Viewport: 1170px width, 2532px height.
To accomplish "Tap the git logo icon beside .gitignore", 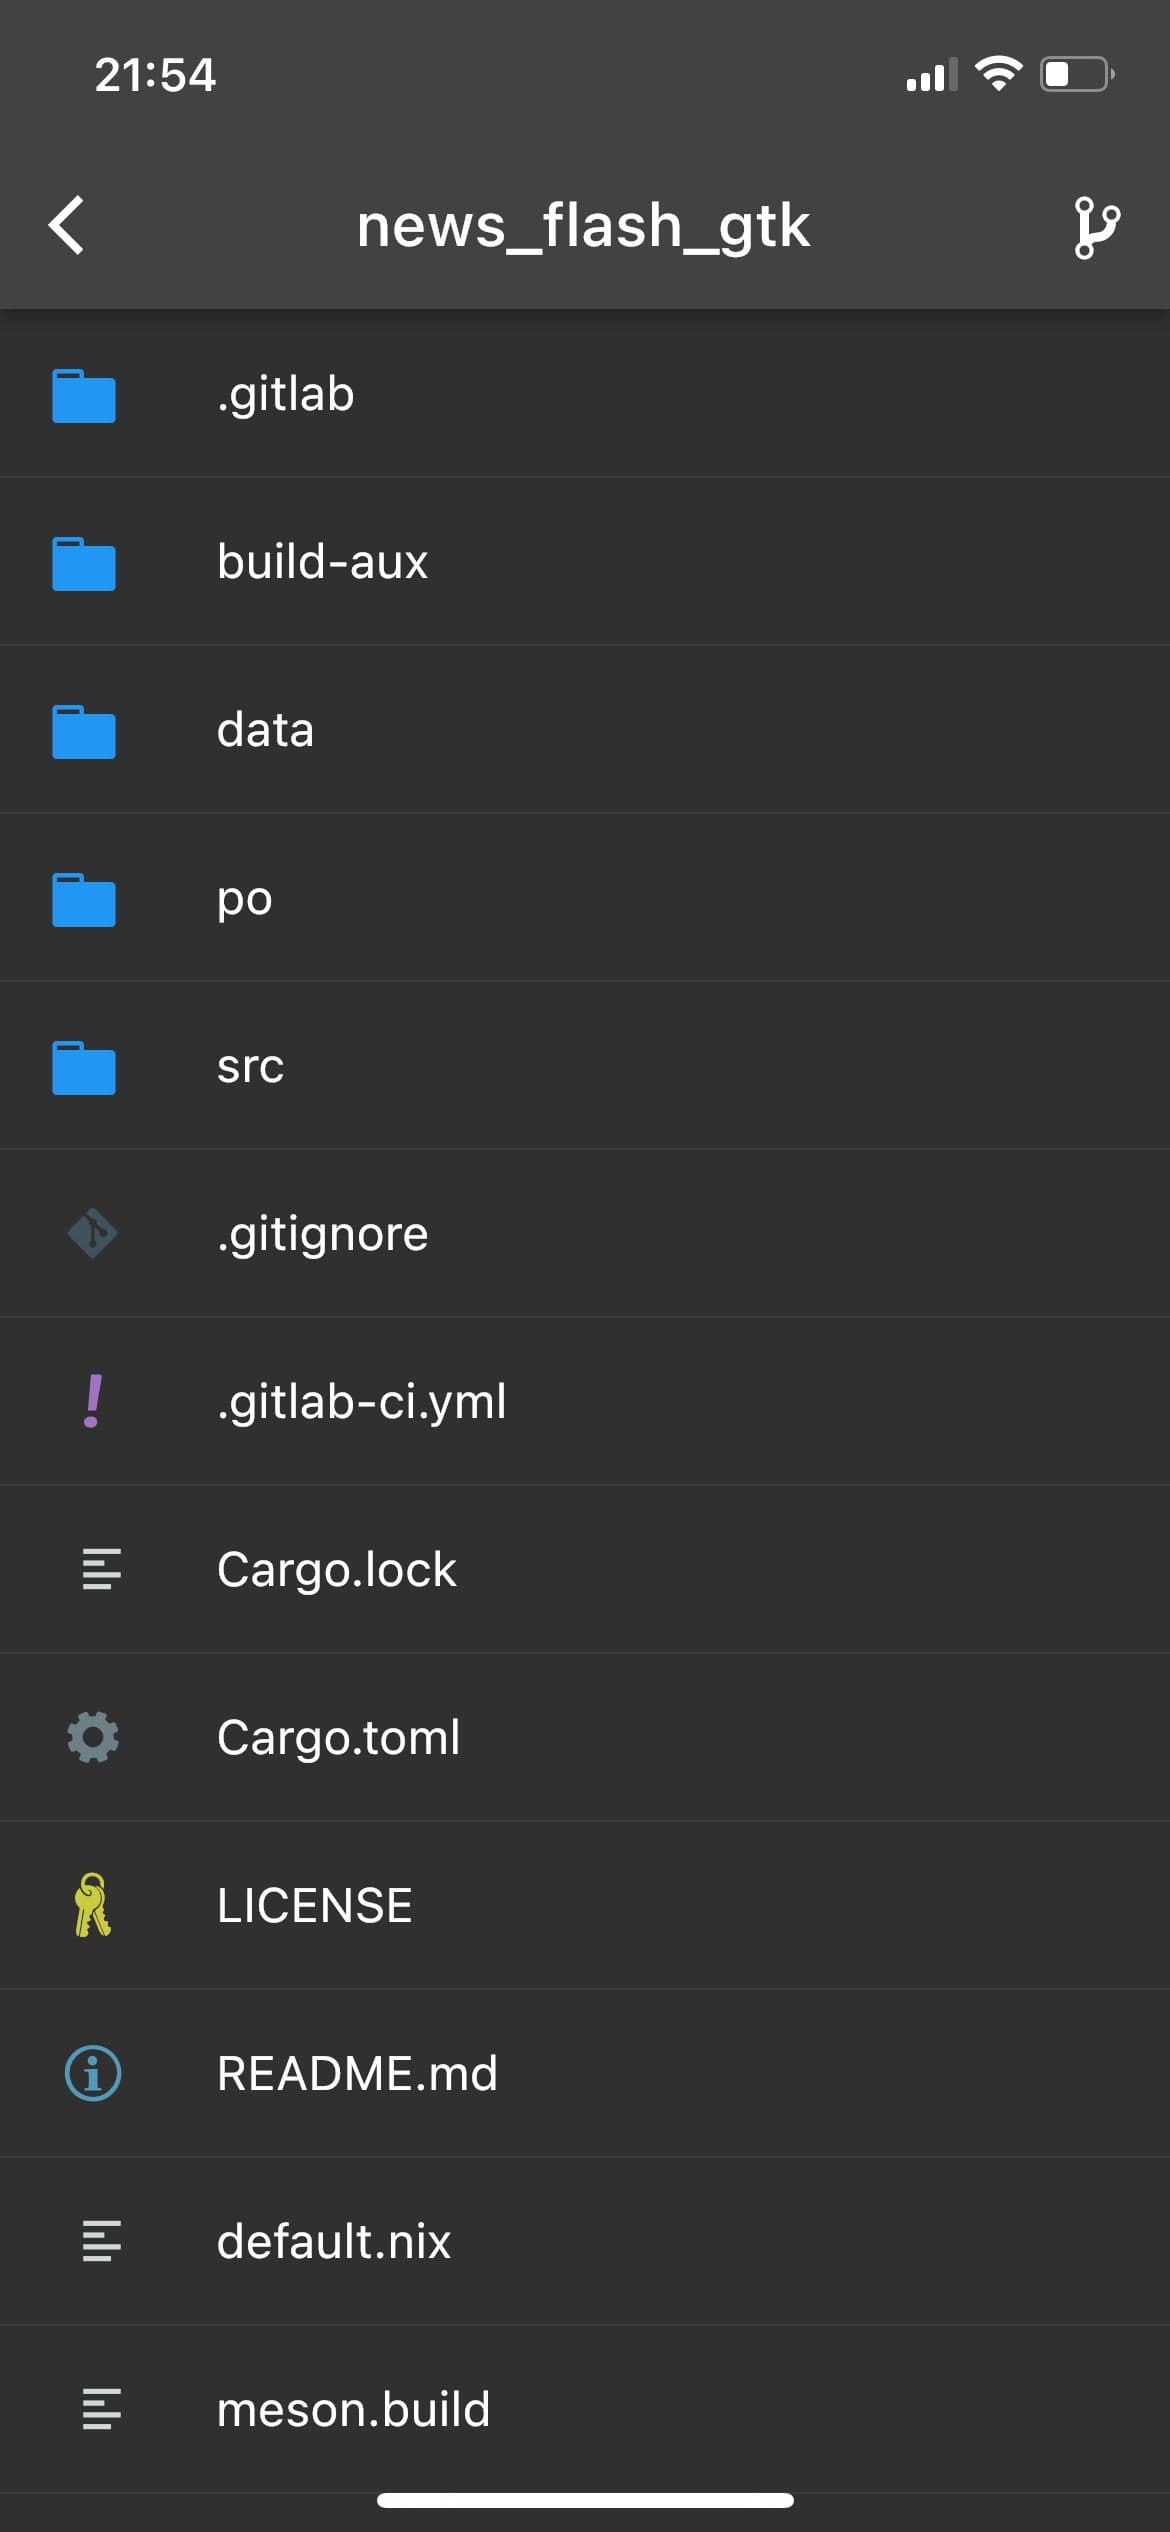I will tap(94, 1235).
